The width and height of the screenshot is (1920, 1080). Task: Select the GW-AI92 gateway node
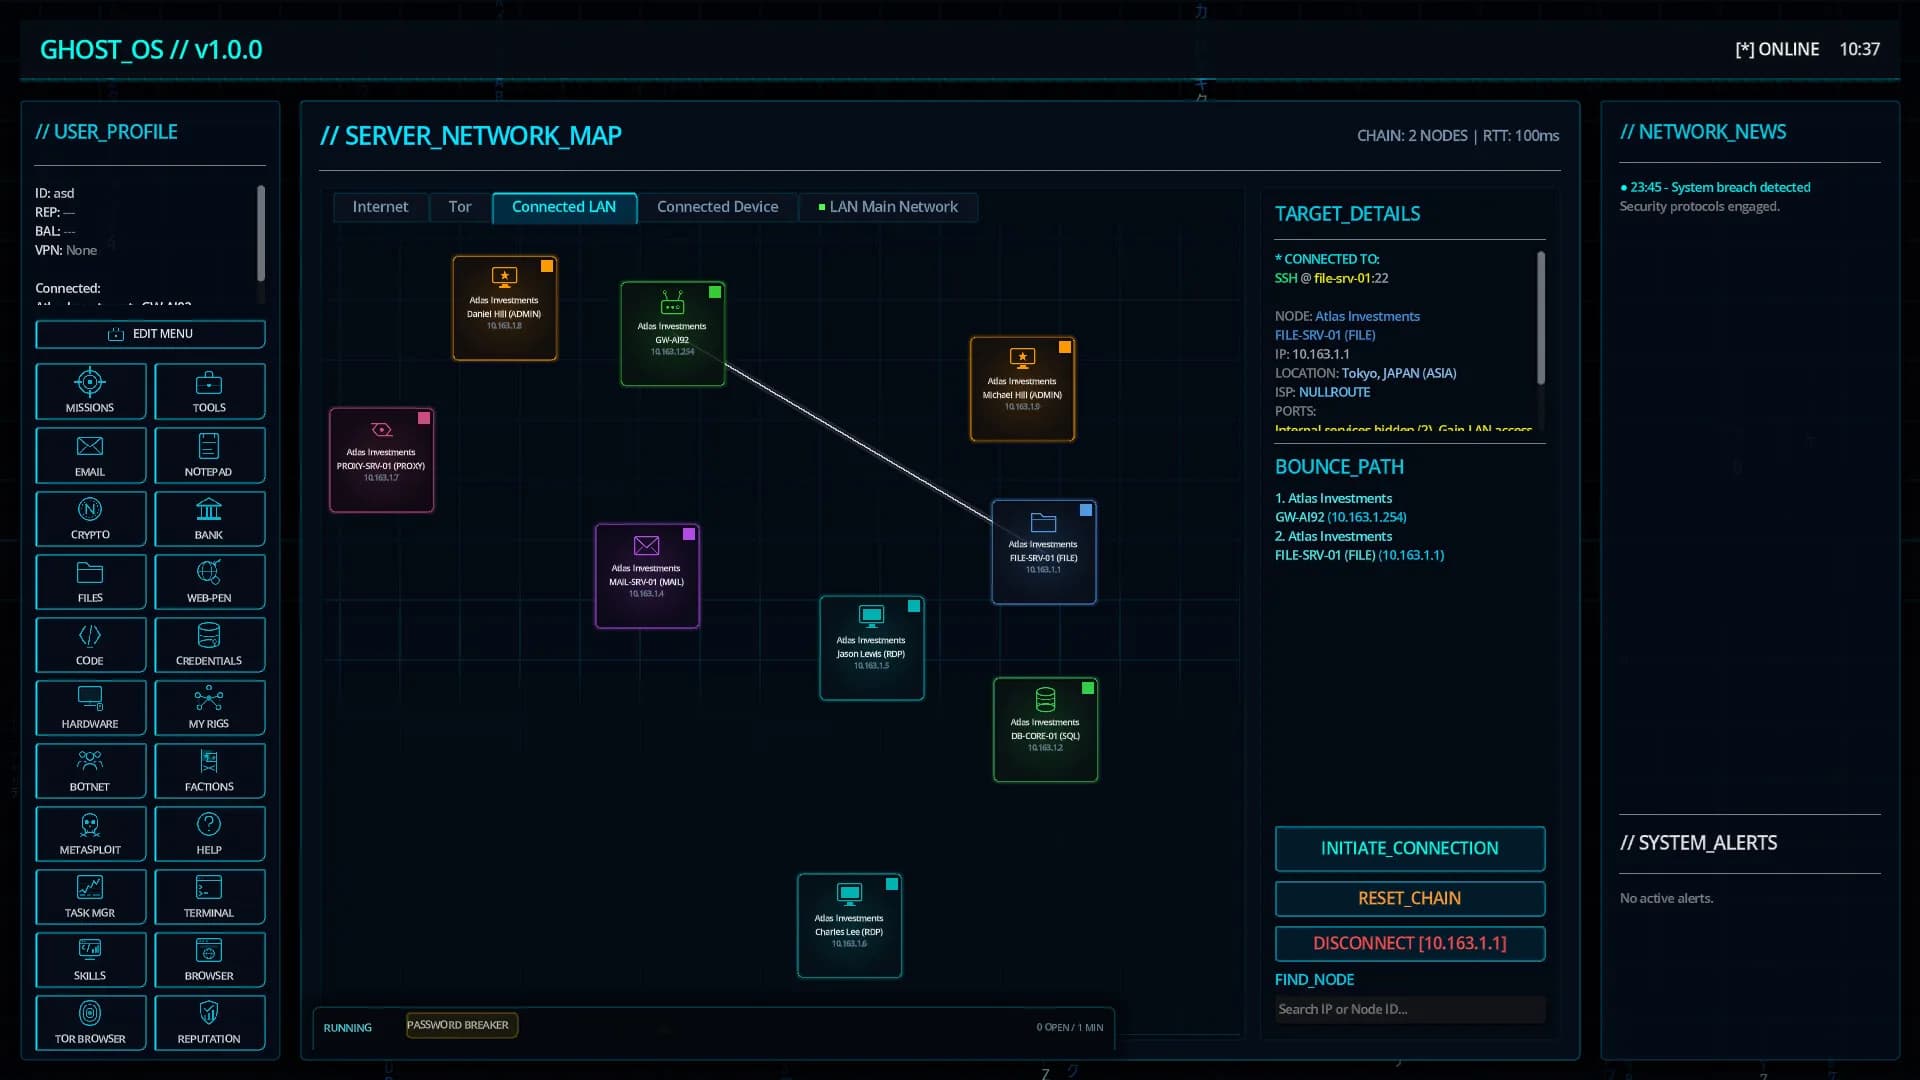(673, 334)
